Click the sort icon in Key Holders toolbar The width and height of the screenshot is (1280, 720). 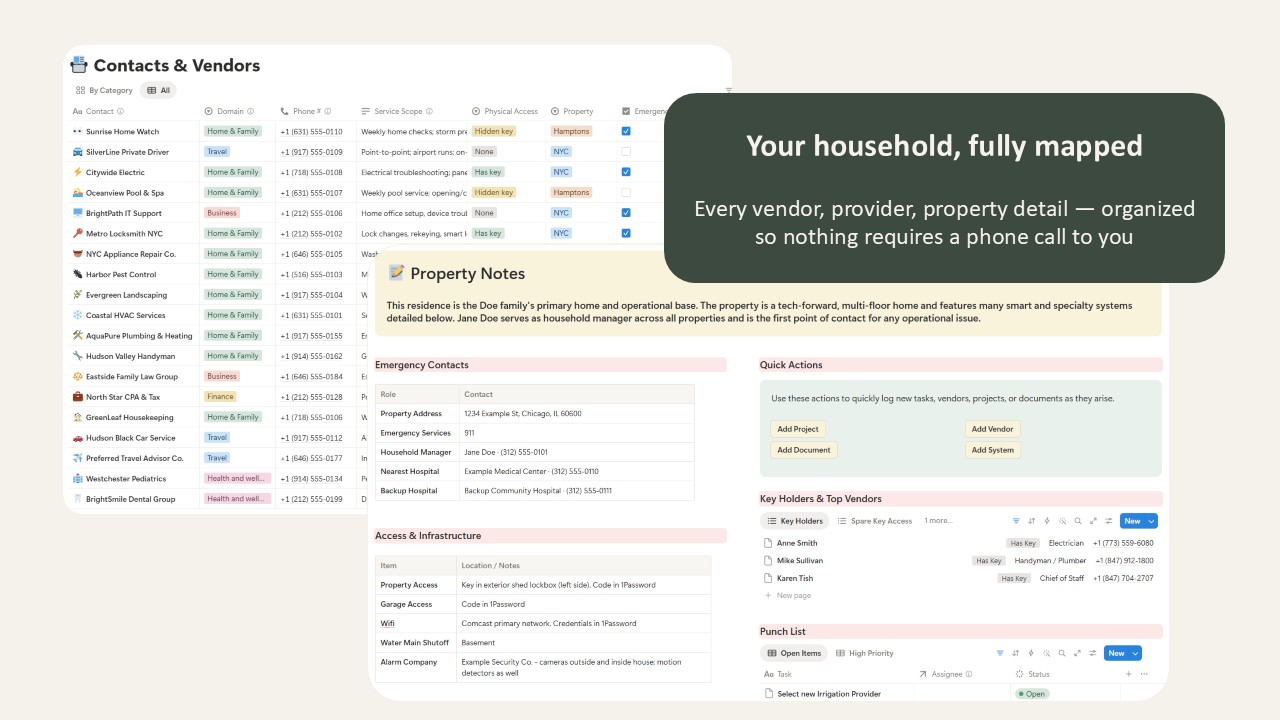(x=1031, y=521)
